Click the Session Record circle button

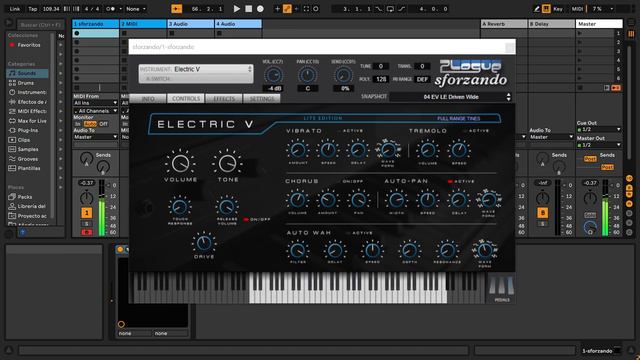pyautogui.click(x=316, y=9)
